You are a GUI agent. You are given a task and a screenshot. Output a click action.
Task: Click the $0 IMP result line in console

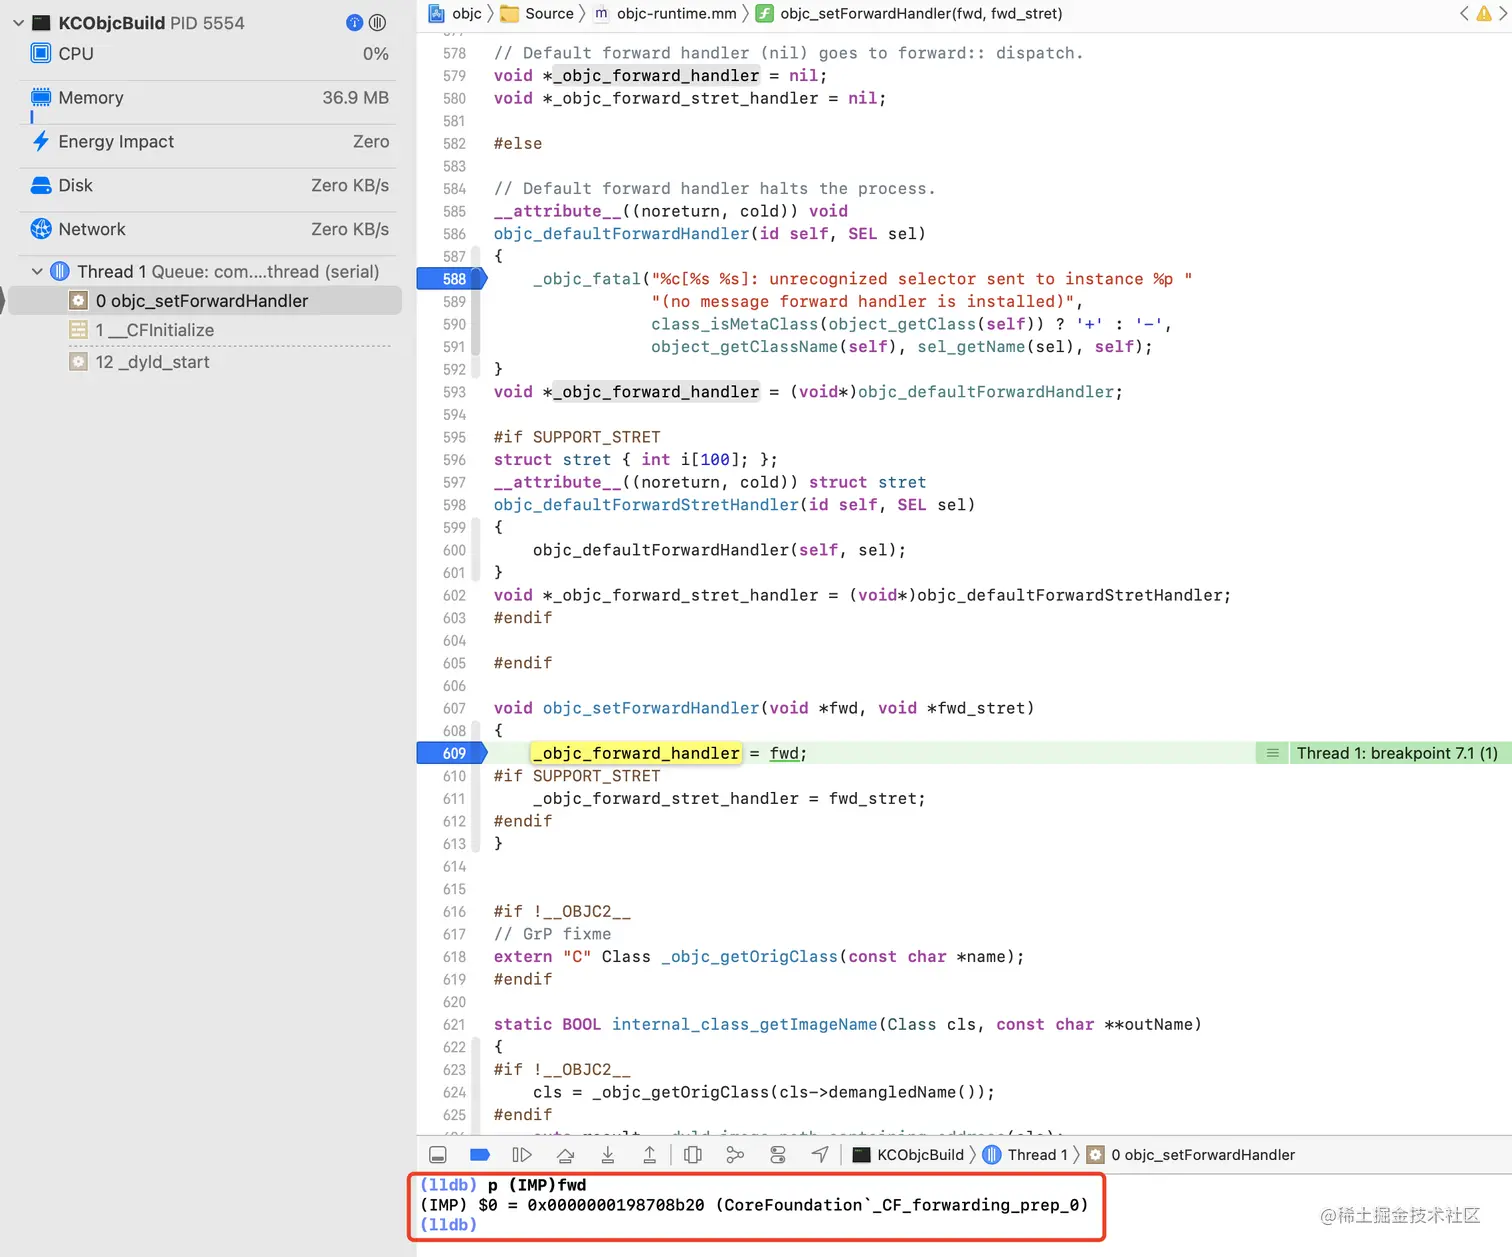pos(754,1205)
